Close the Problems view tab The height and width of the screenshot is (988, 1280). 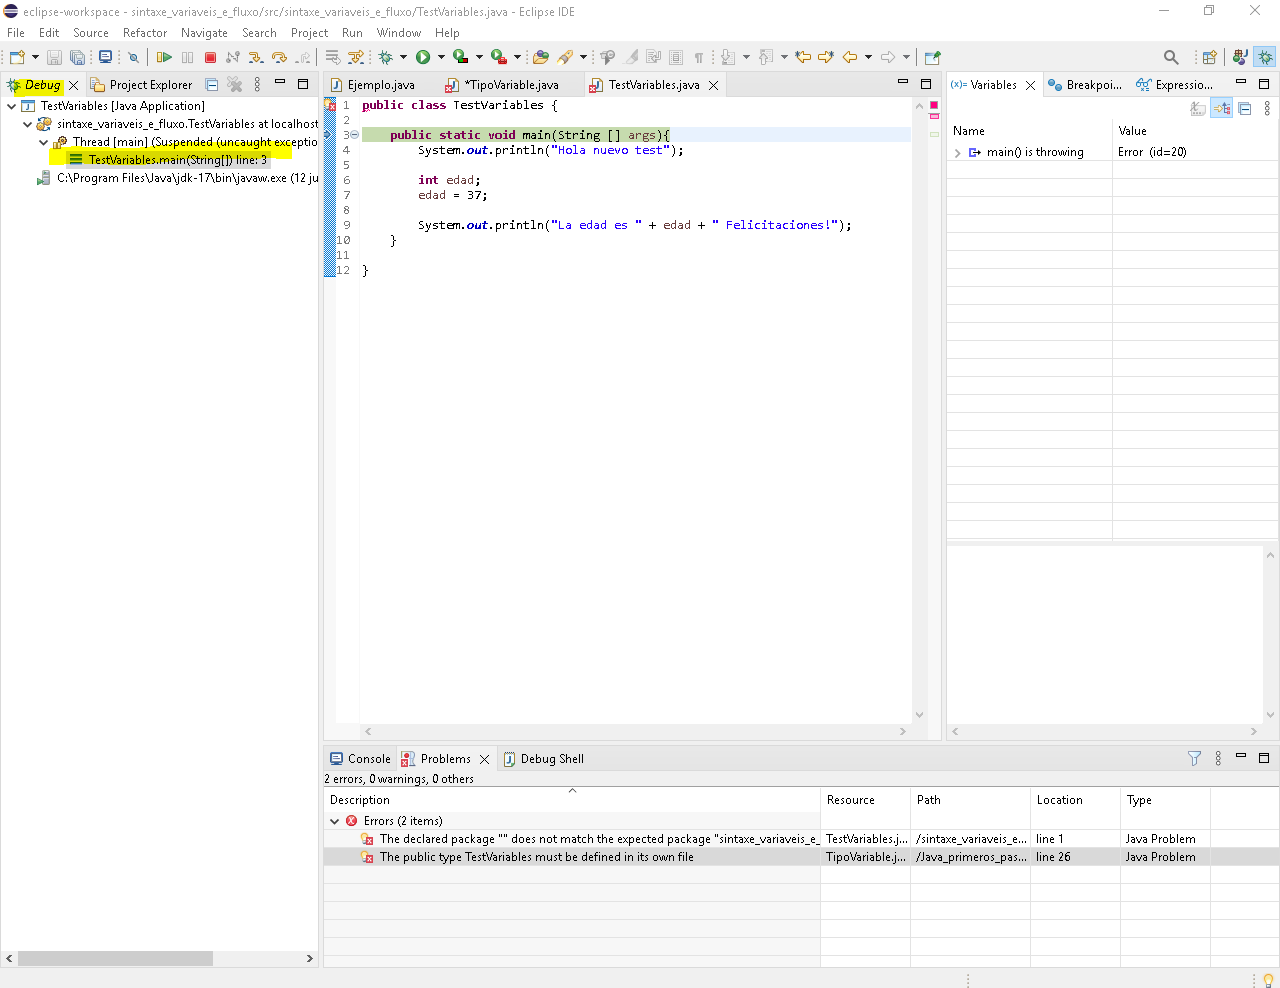pyautogui.click(x=484, y=760)
